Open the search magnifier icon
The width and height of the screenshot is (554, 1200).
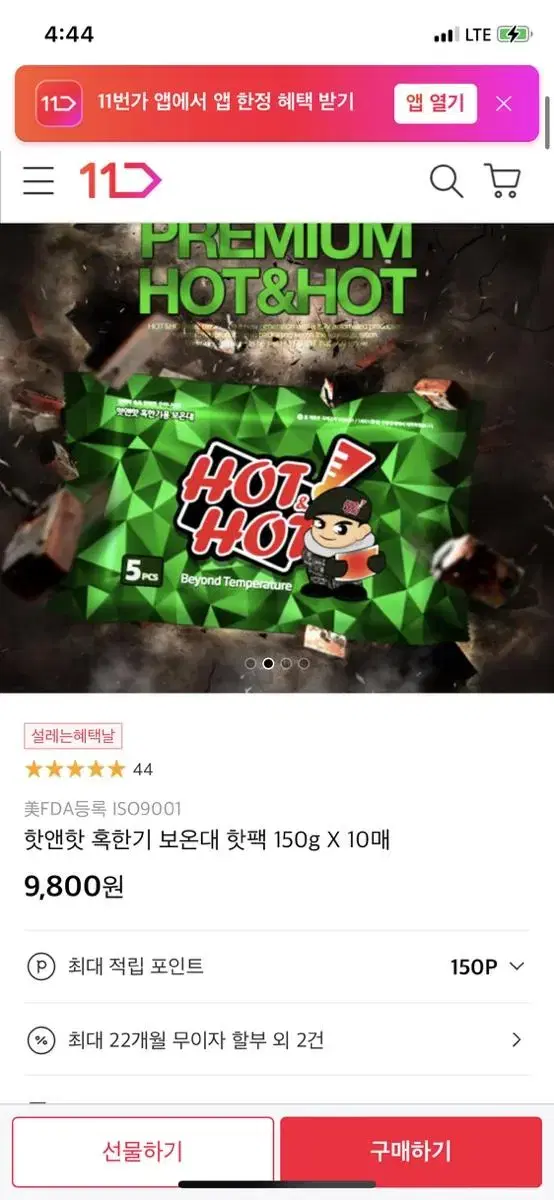(446, 181)
